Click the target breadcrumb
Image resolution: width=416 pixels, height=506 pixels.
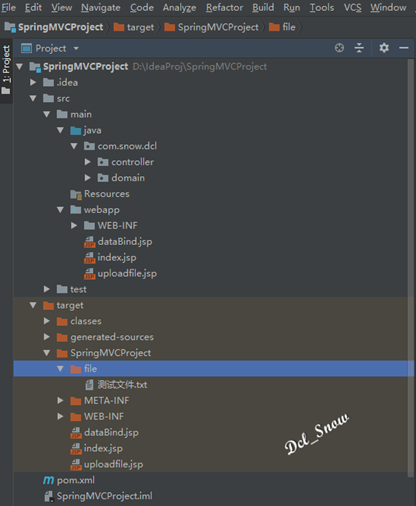point(134,27)
